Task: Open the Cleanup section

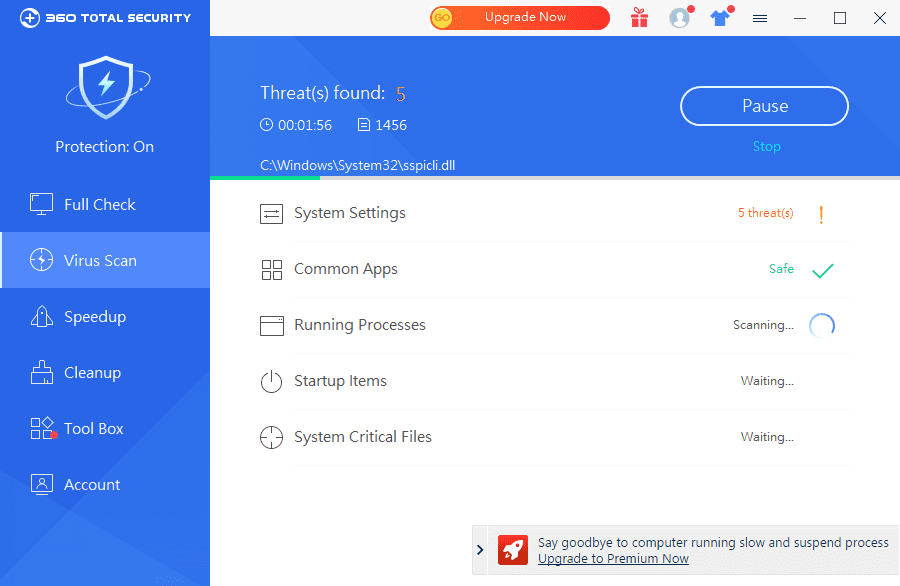Action: pyautogui.click(x=105, y=372)
